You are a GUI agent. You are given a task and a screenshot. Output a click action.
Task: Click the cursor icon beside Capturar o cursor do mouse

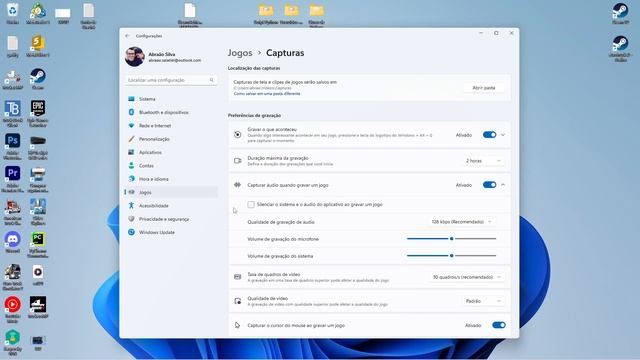click(238, 325)
